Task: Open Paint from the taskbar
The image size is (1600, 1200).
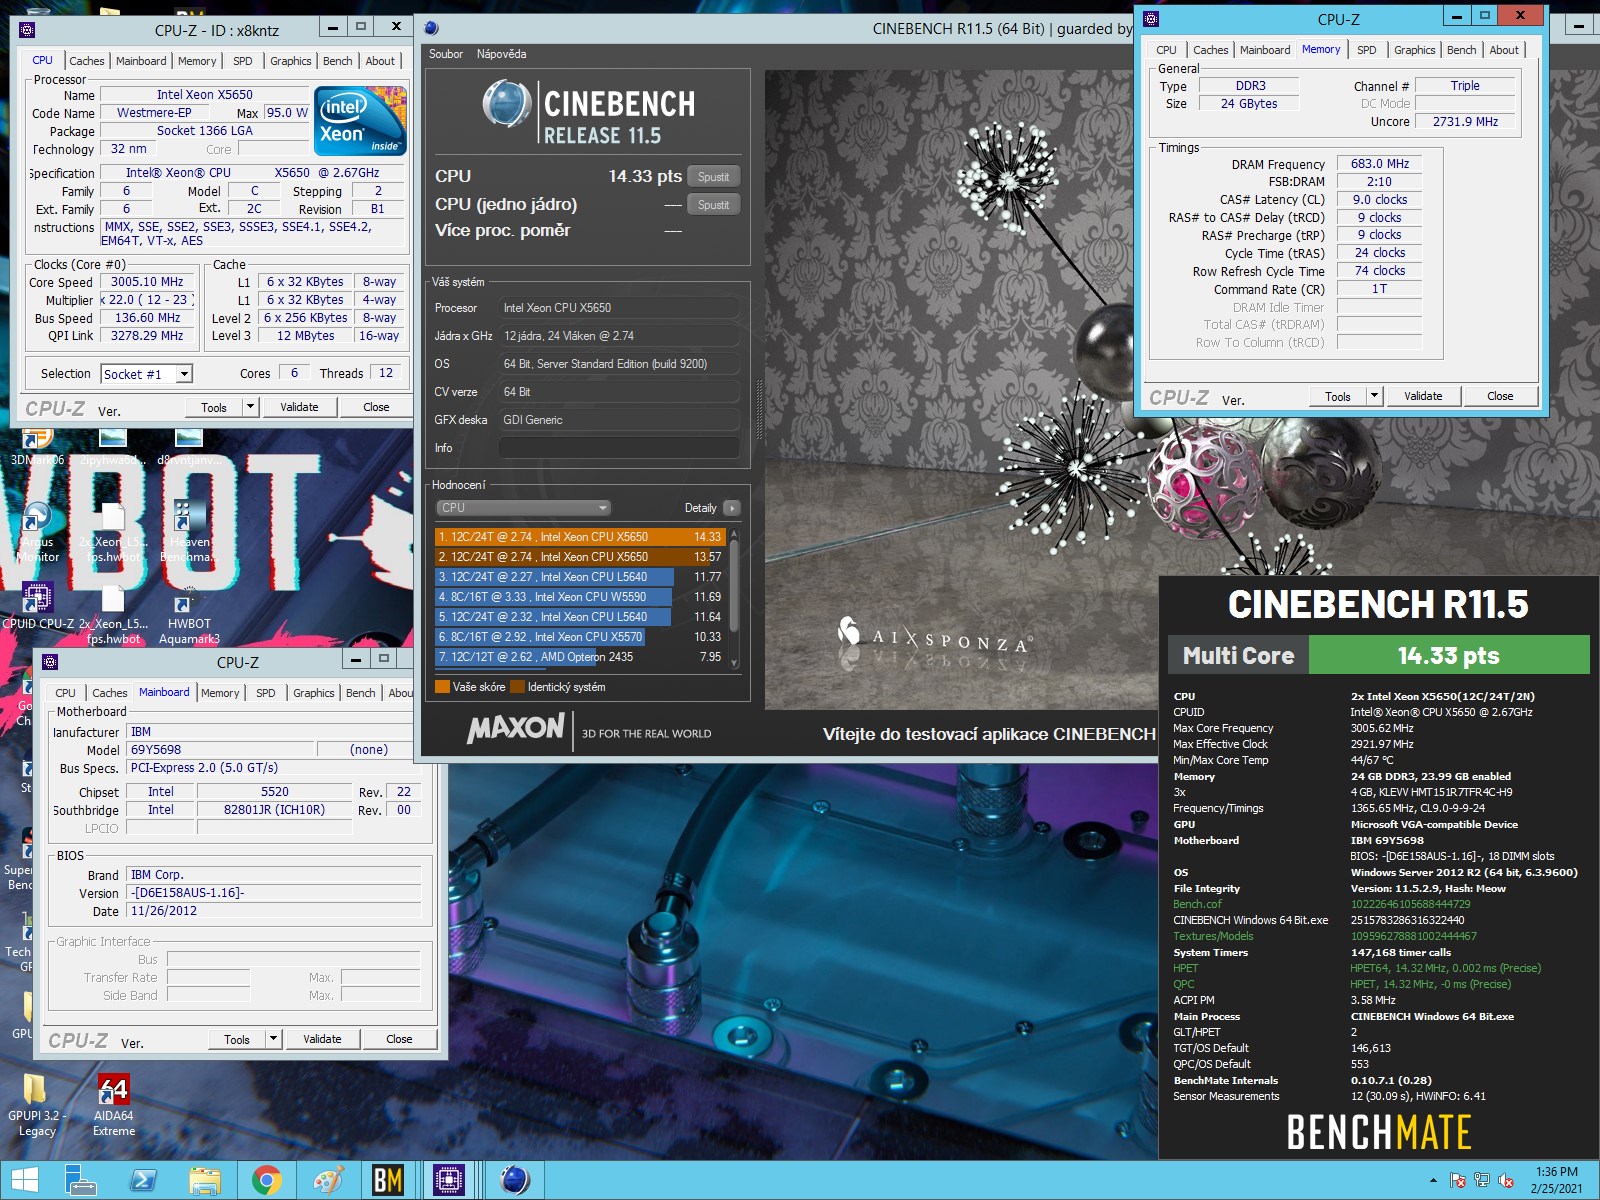Action: [328, 1181]
